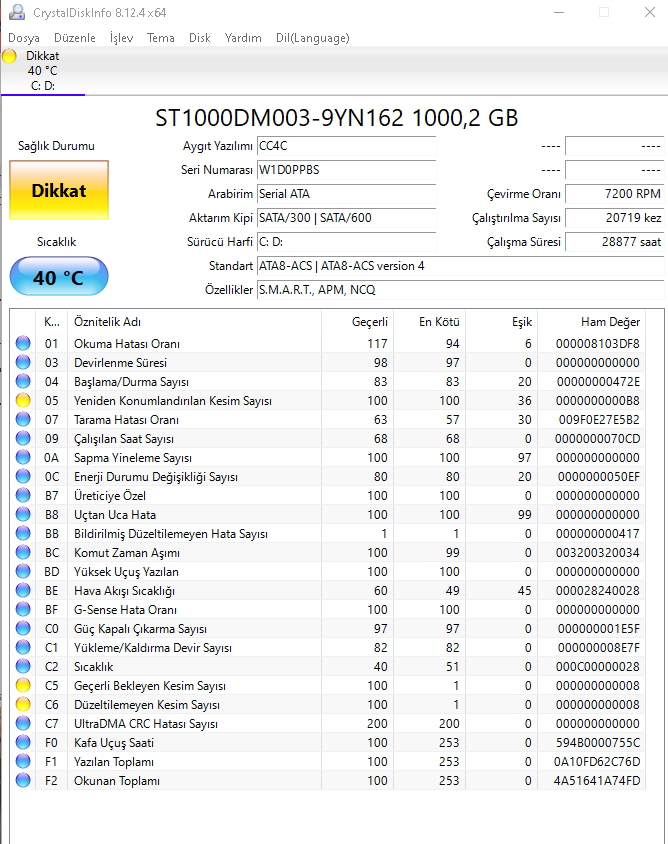668x844 pixels.
Task: Click the yellow status icon of the Dikkat disk tab
Action: click(x=9, y=57)
